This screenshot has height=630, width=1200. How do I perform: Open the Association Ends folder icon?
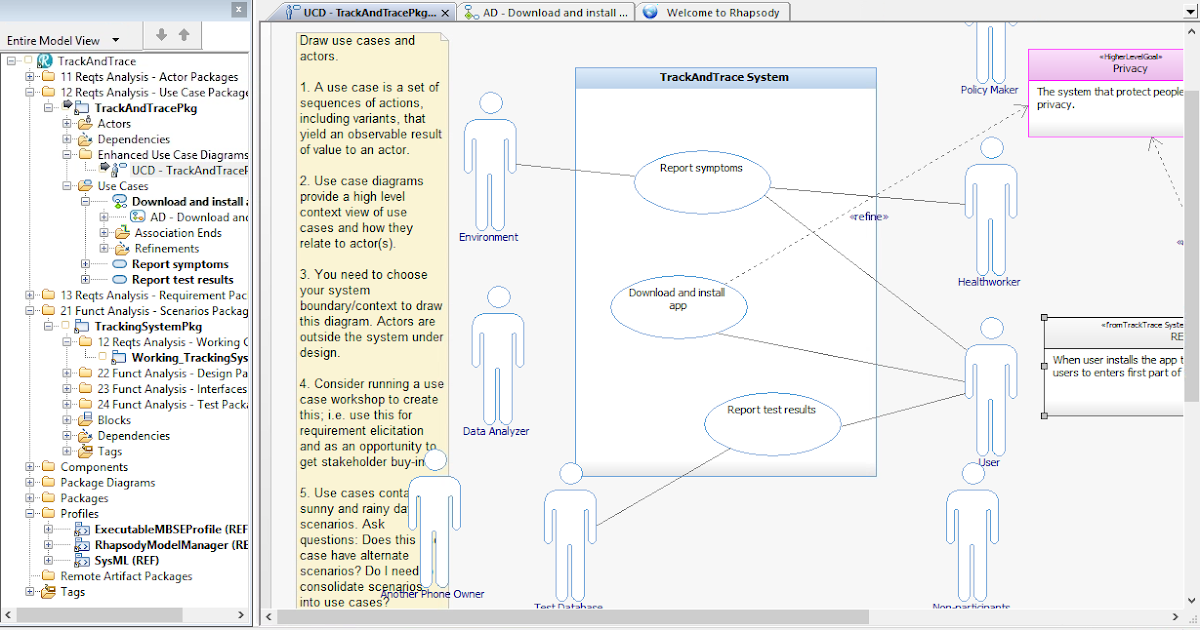[x=122, y=233]
